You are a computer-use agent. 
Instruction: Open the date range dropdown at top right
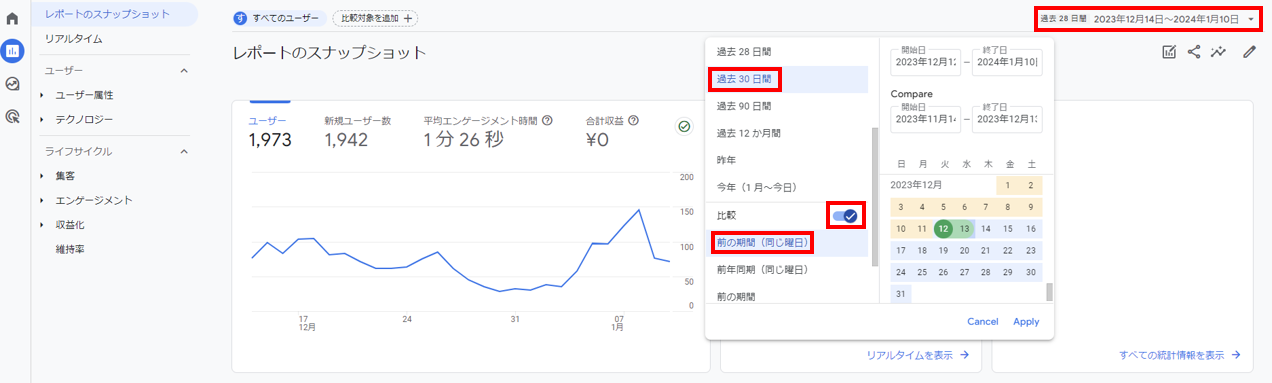coord(1147,18)
